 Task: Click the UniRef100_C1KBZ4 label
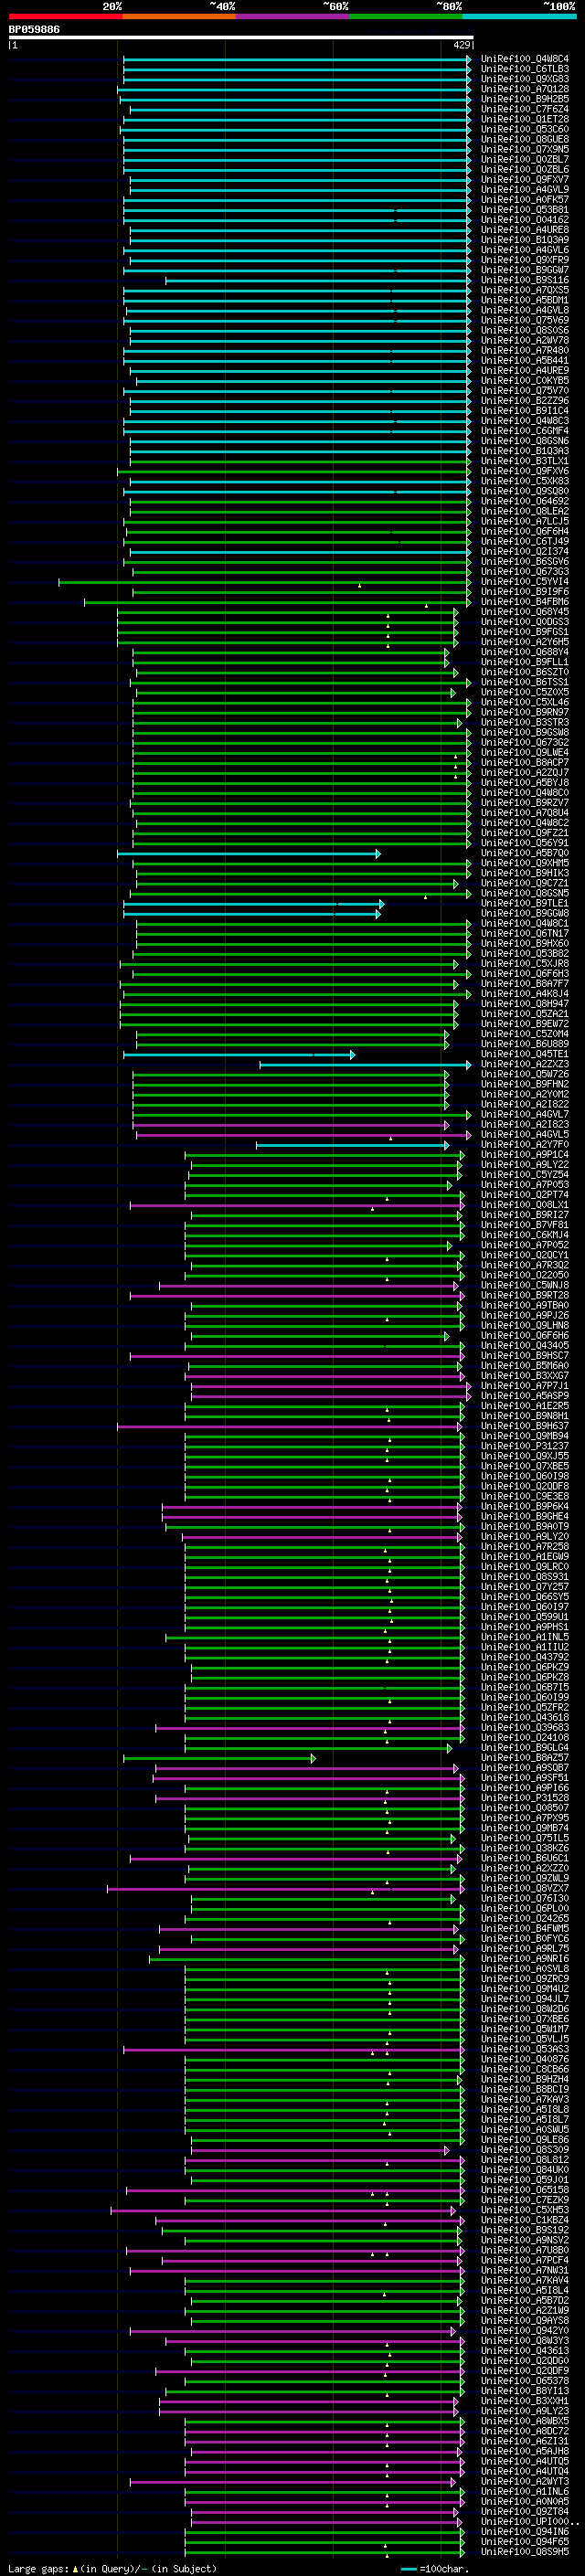coord(525,2220)
